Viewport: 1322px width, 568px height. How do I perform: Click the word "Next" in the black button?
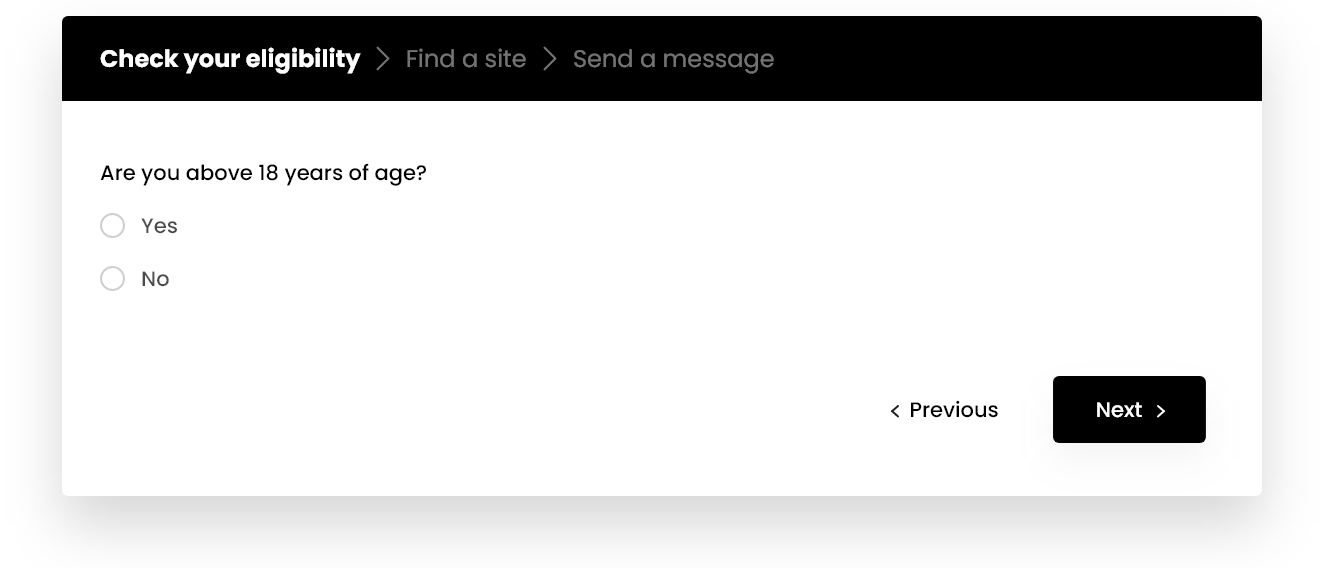tap(1118, 410)
